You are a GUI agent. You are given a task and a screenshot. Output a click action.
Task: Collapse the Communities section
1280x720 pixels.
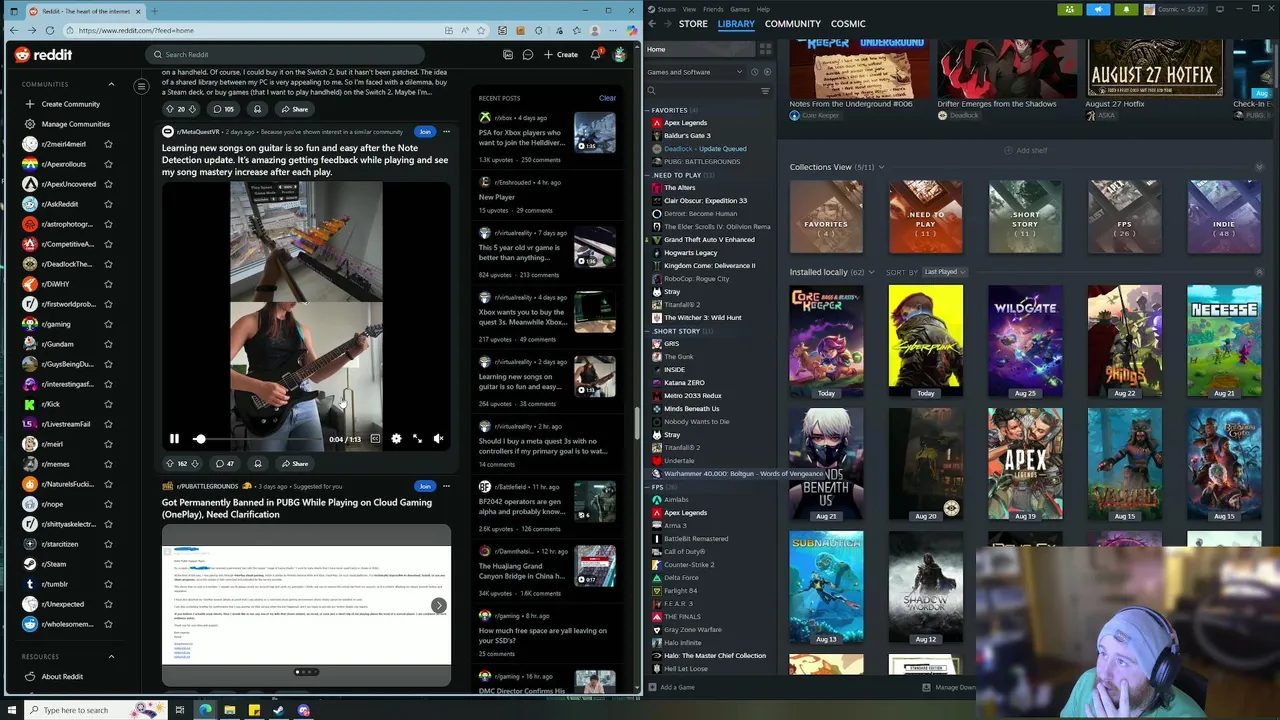111,84
